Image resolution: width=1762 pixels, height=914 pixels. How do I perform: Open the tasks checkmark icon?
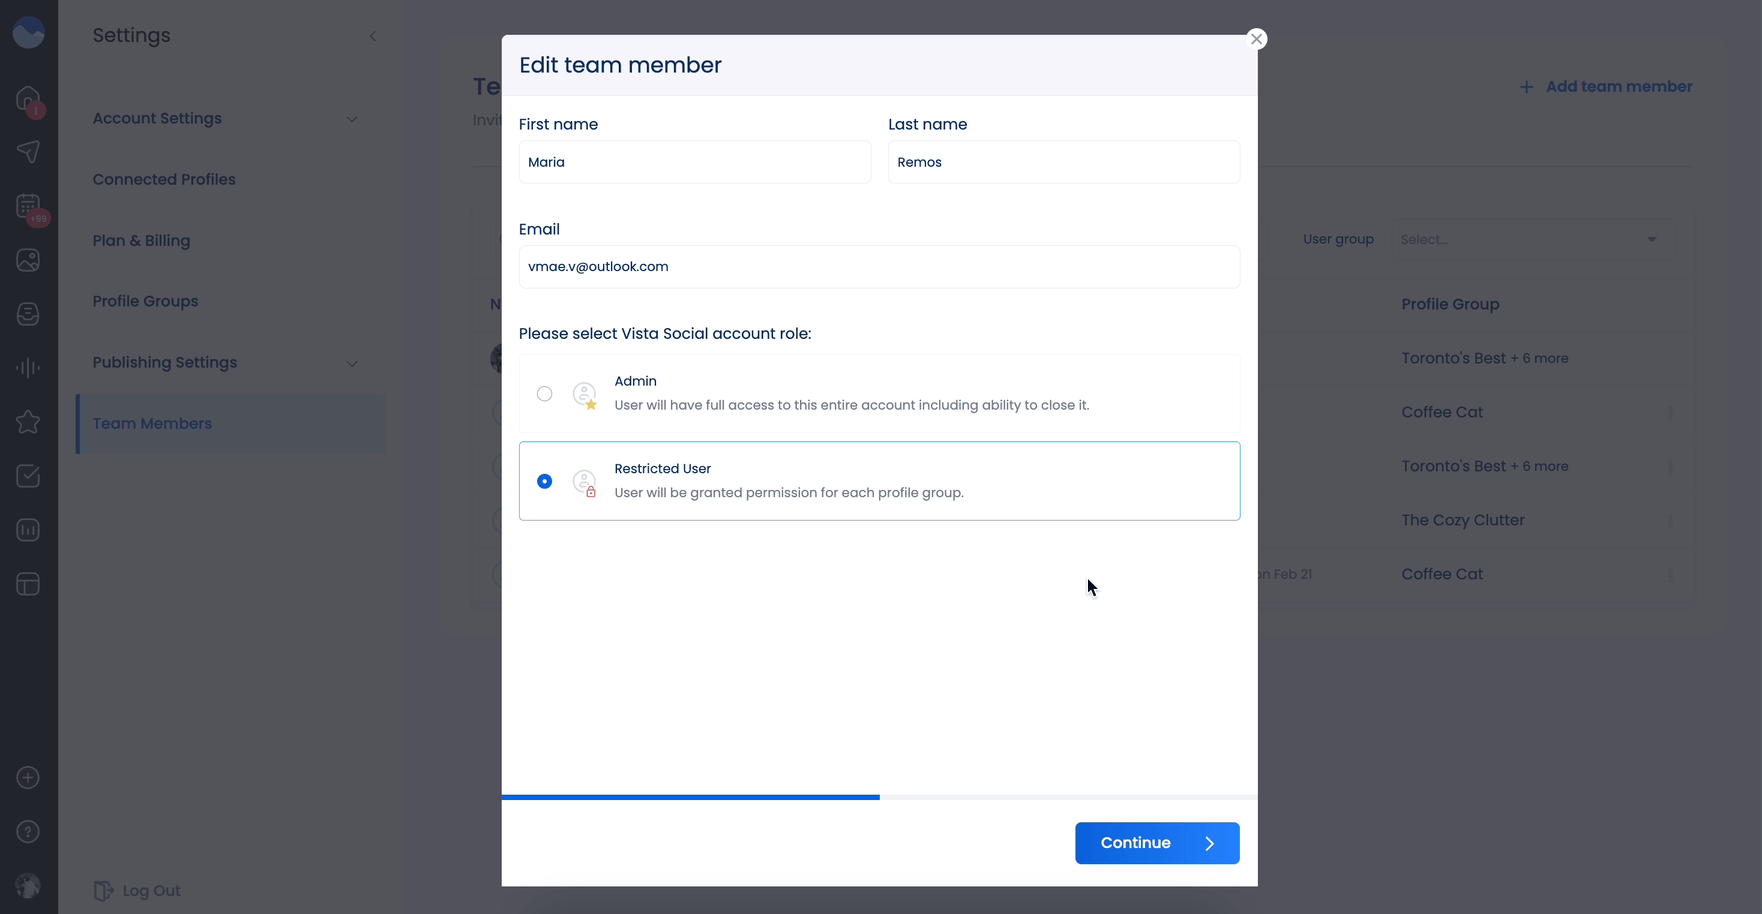click(x=28, y=476)
